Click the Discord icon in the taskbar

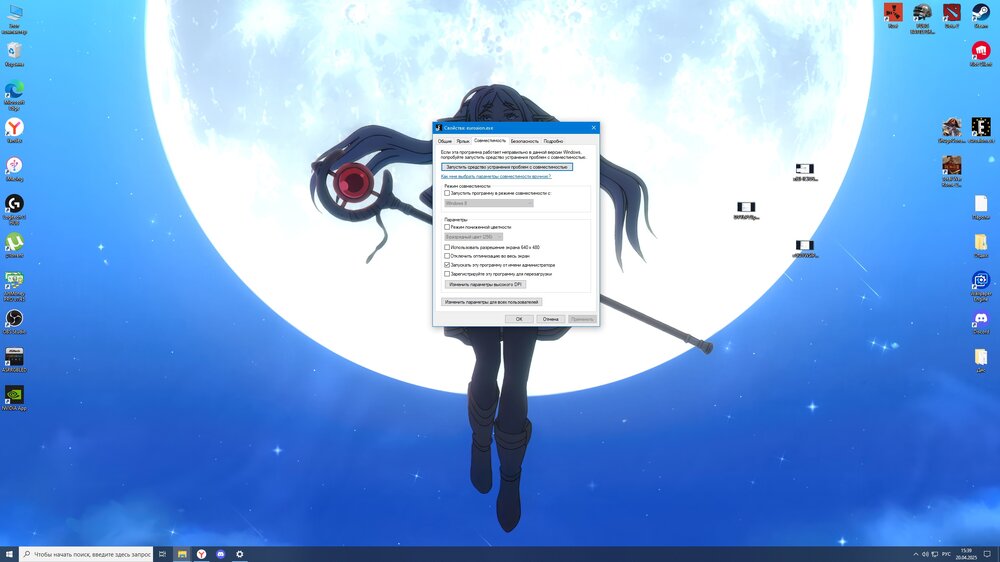tap(220, 554)
